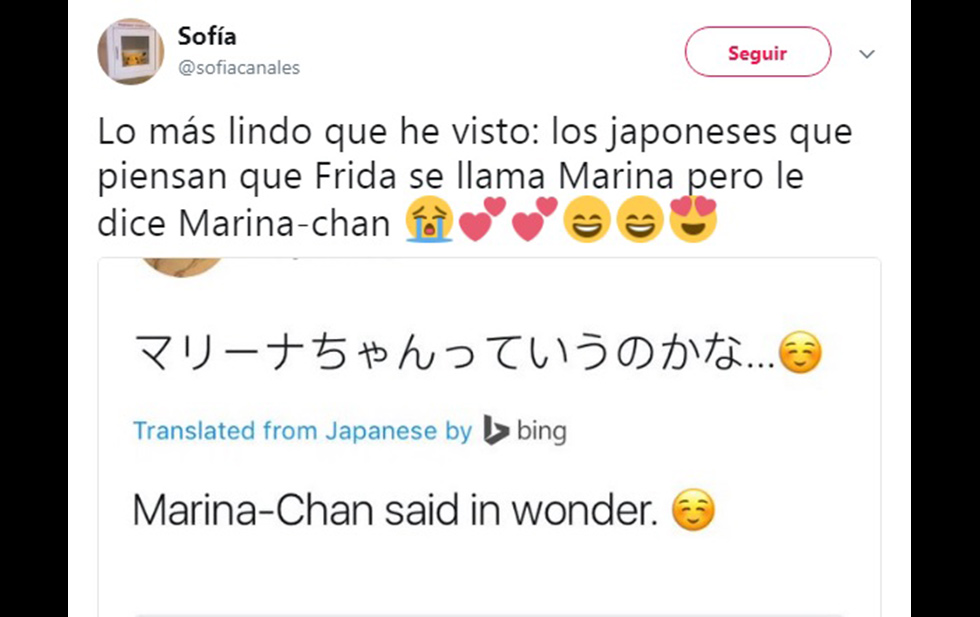Click the Japanese text マリーナちゃん line
The width and height of the screenshot is (980, 617).
(450, 355)
